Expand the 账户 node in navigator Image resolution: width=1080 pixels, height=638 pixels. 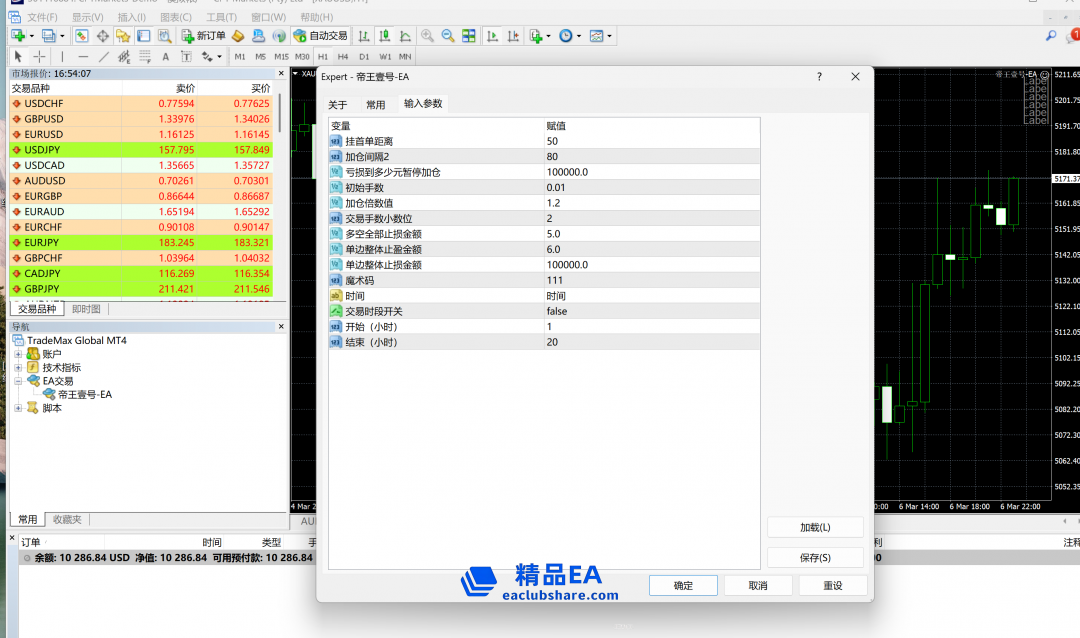tap(18, 354)
